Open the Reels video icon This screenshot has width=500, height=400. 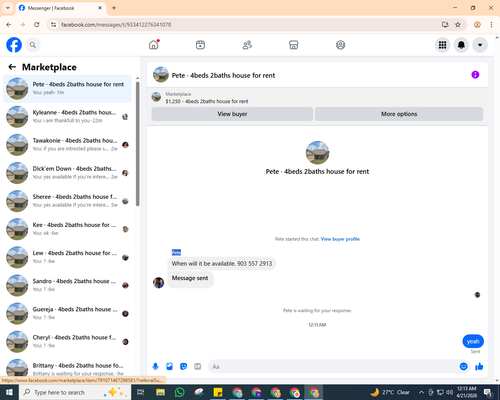click(x=200, y=45)
